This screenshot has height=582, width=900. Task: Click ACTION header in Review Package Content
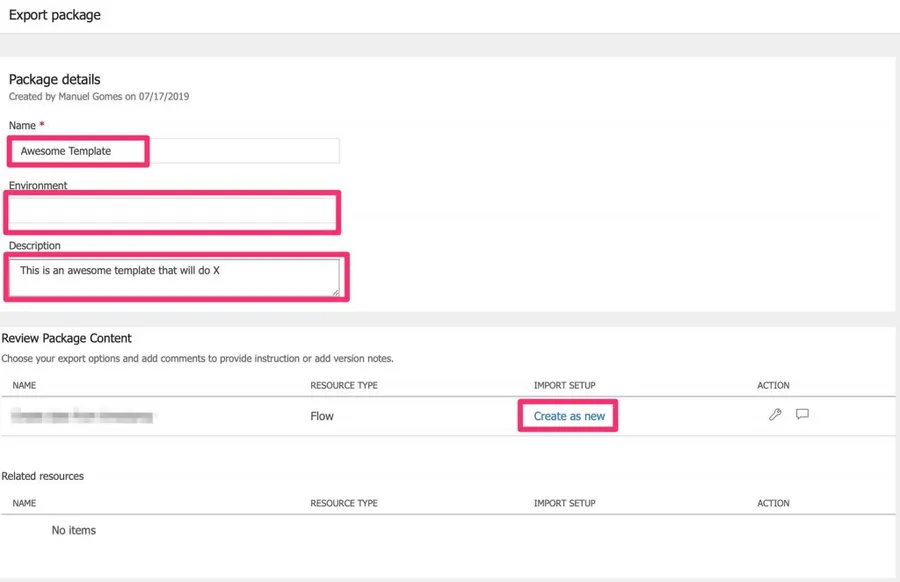coord(773,385)
